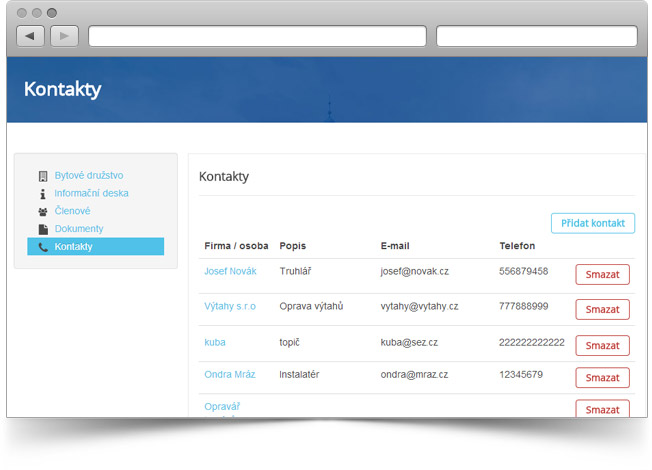The image size is (652, 470).
Task: Select Dokumenty in the sidebar menu
Action: click(78, 229)
